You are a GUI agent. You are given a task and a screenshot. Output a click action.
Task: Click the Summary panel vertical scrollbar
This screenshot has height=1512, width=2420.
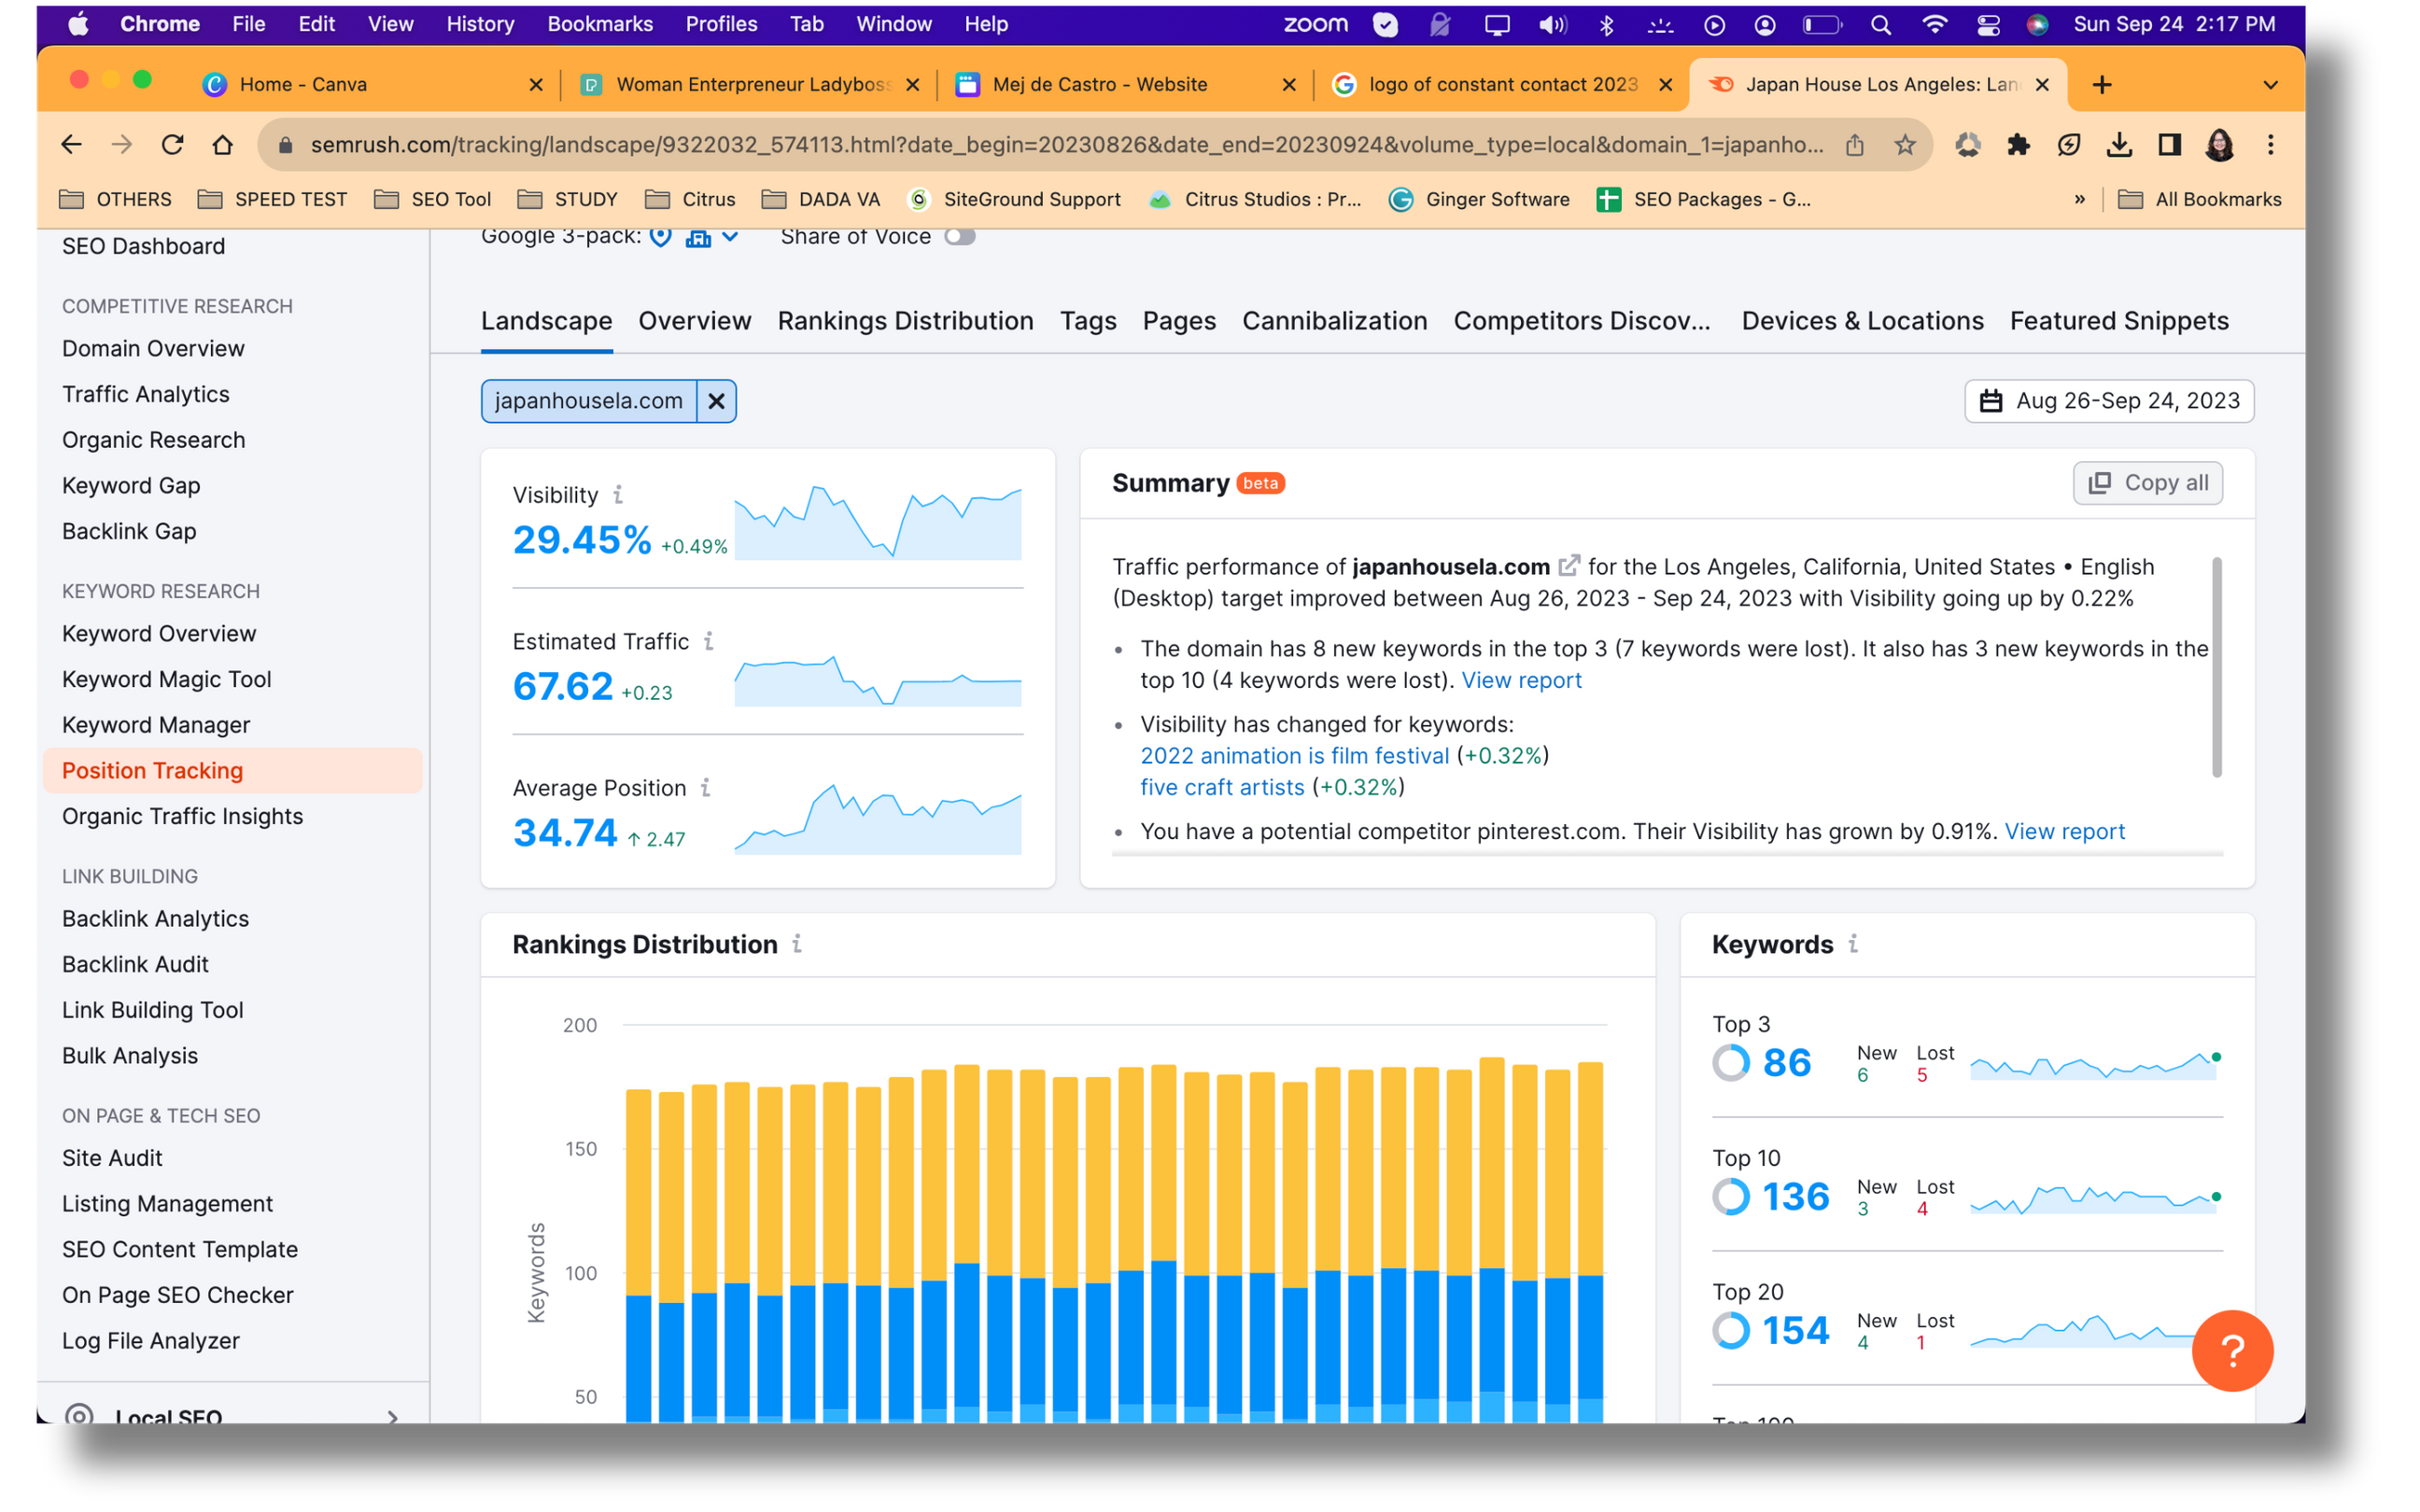(2216, 667)
